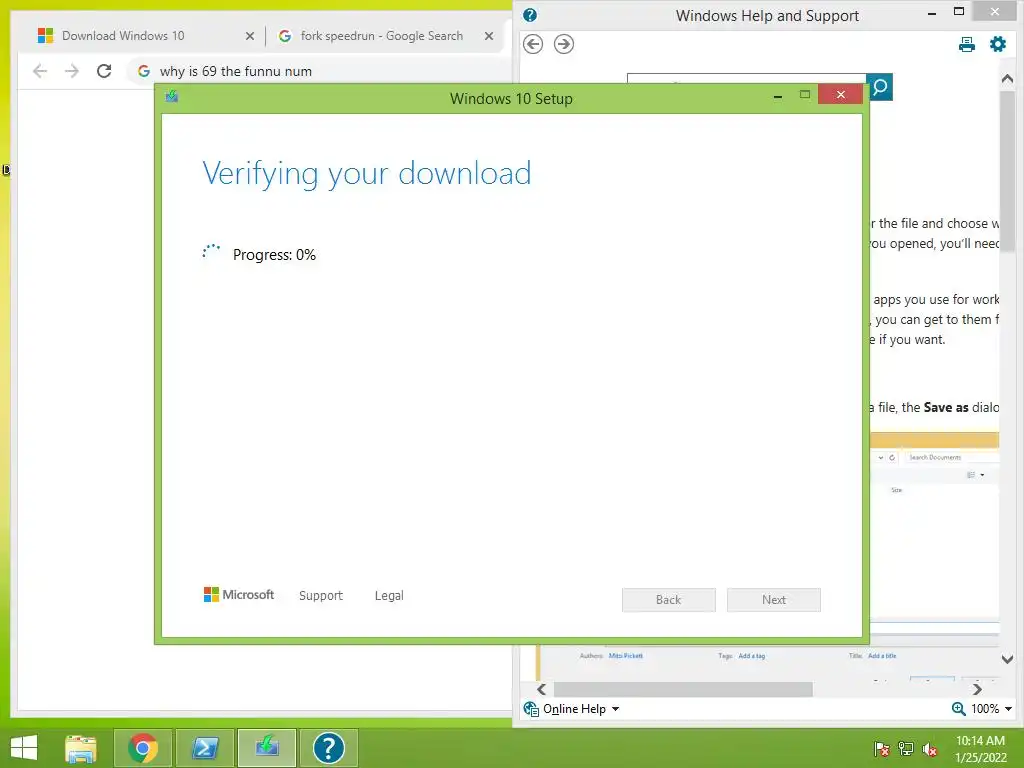1024x768 pixels.
Task: Click the Help search magnifier button
Action: pyautogui.click(x=880, y=87)
